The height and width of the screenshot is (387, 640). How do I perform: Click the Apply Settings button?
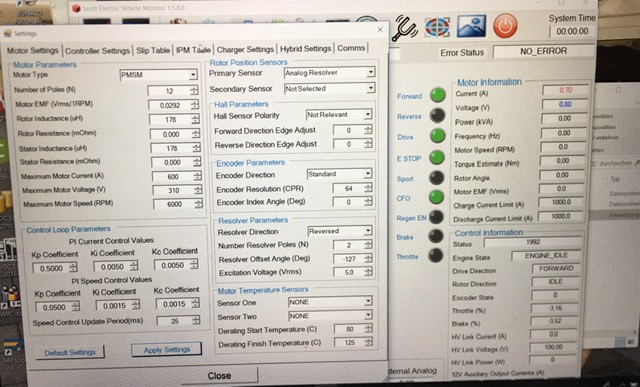point(167,350)
